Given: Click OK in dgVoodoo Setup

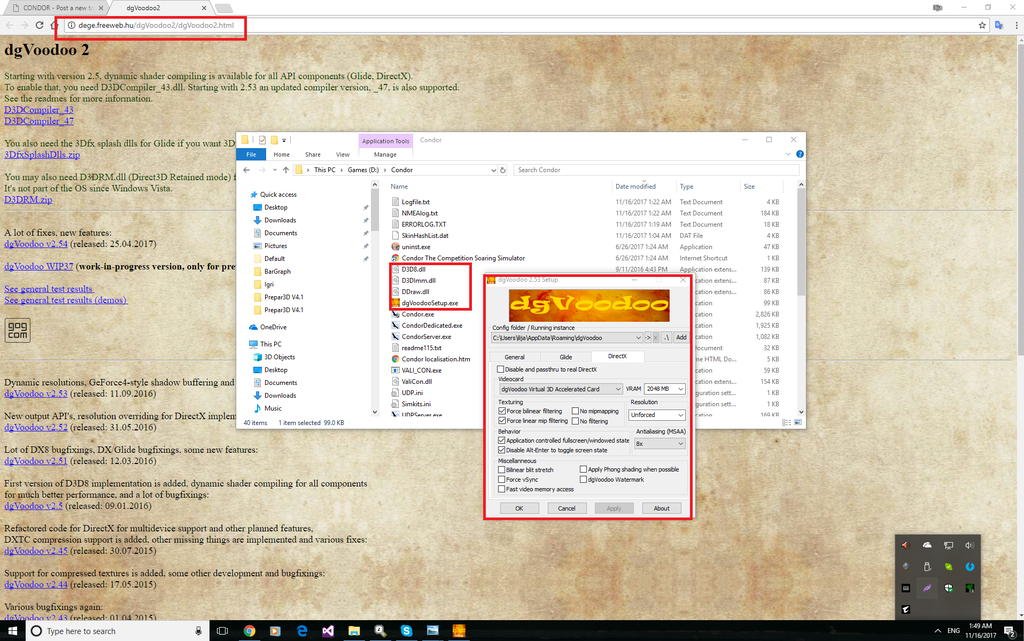Looking at the screenshot, I should click(x=519, y=508).
